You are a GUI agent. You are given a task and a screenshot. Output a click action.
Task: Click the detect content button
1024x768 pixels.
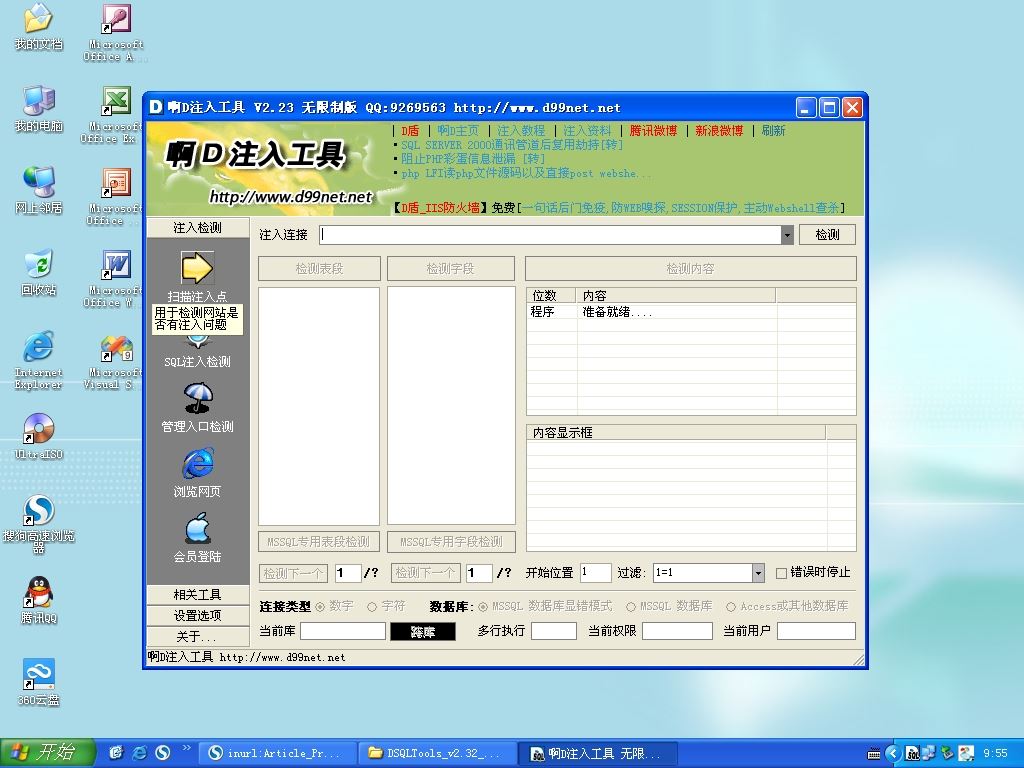coord(690,268)
